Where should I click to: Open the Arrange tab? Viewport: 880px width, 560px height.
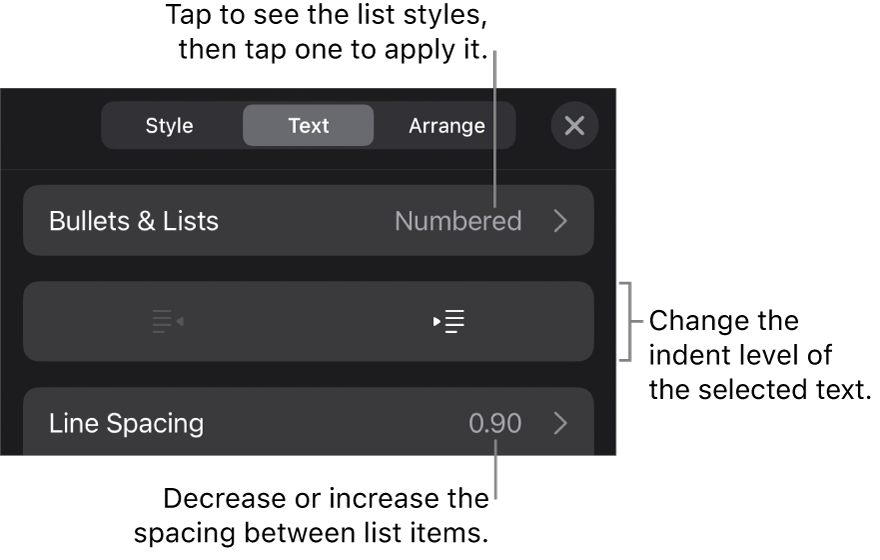tap(446, 126)
